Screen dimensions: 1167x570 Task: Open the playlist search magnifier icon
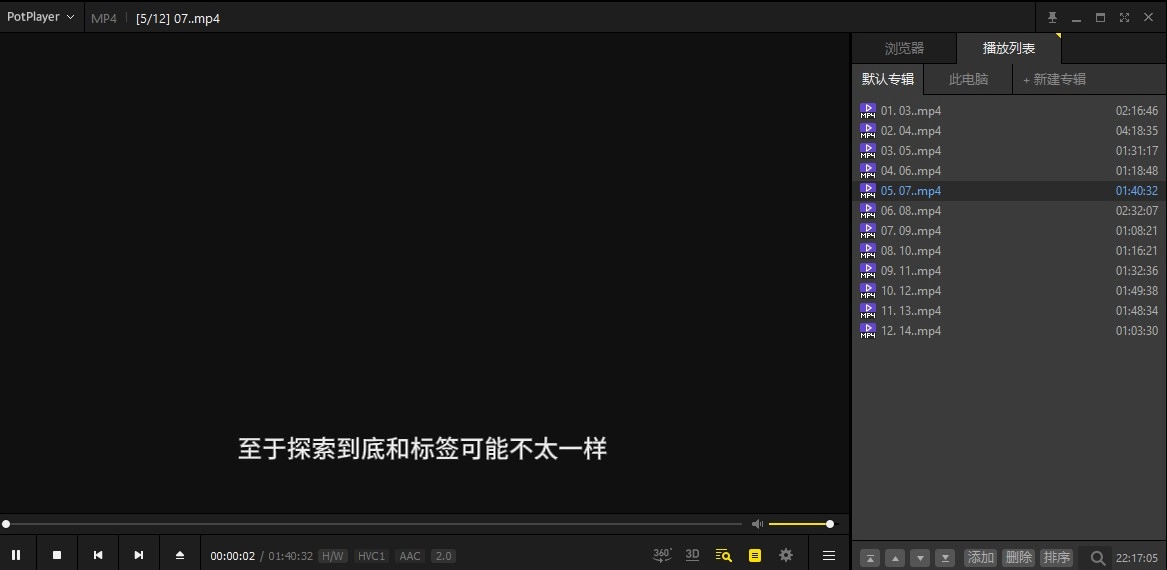[x=1097, y=557]
